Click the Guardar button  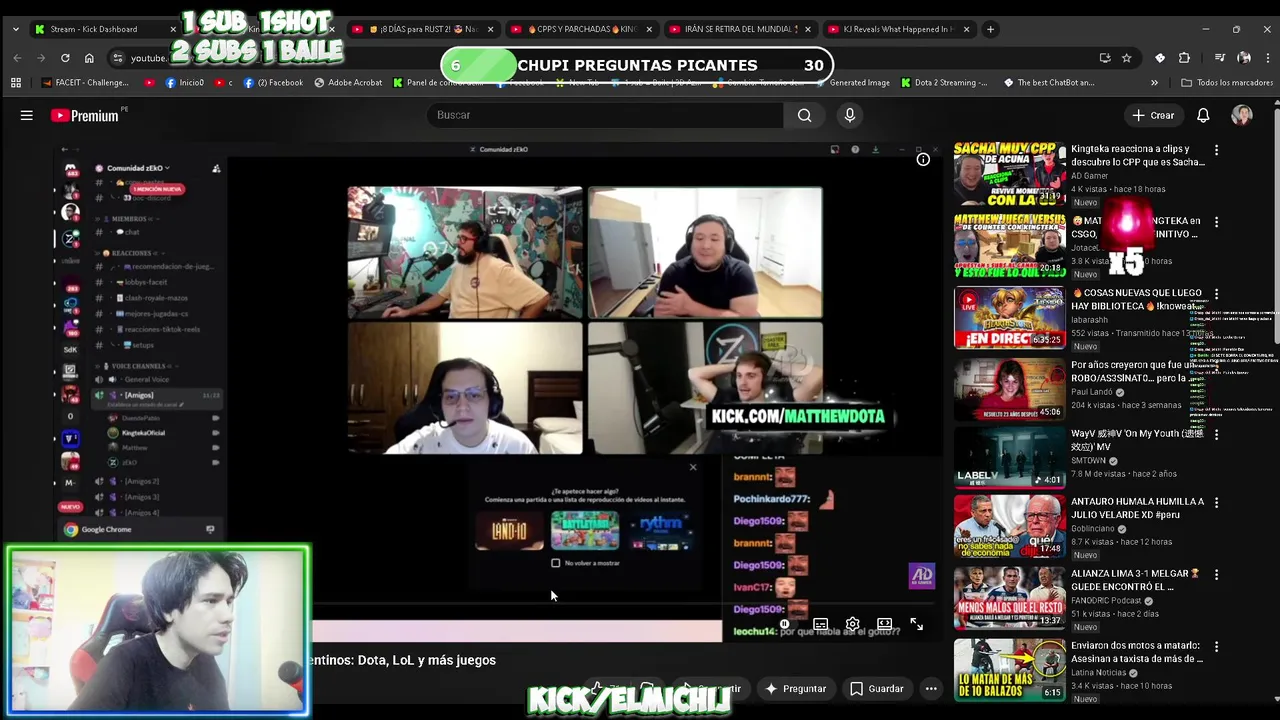[877, 688]
